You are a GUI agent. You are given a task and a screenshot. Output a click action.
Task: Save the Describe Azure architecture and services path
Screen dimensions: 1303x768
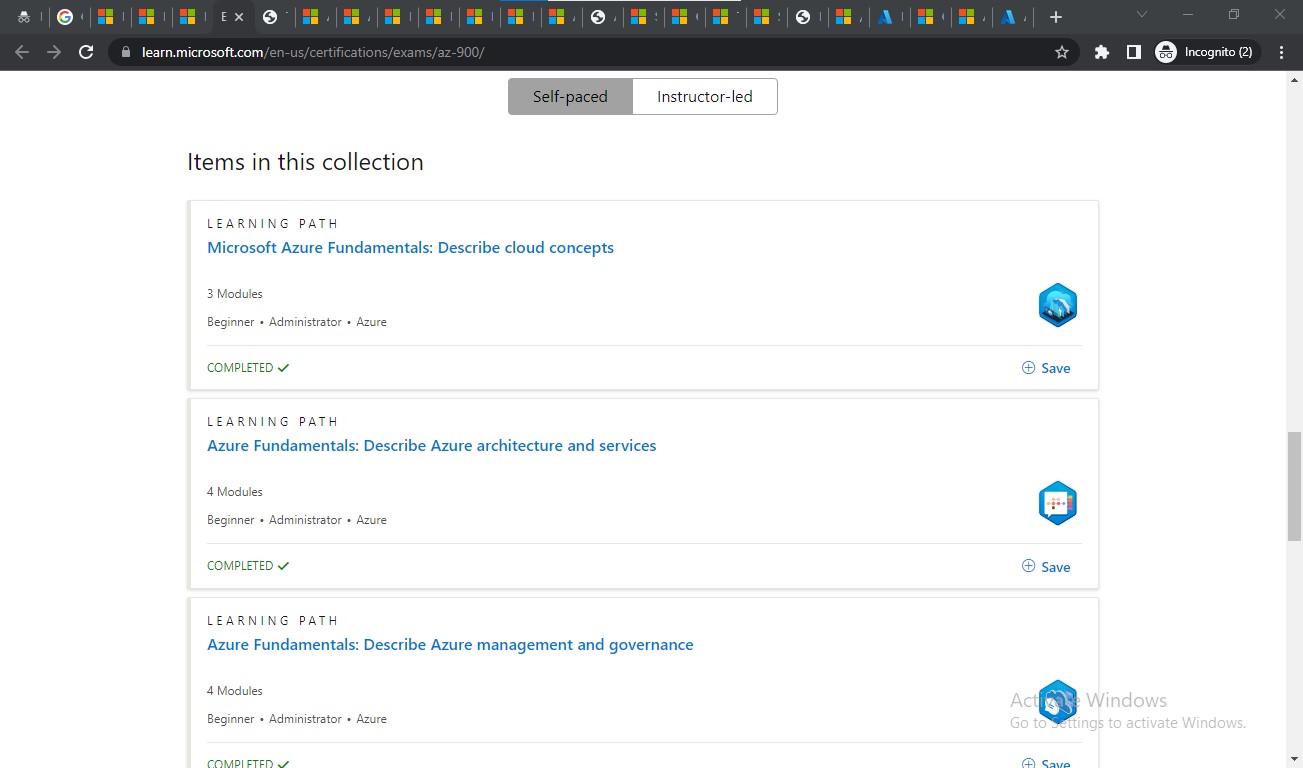(x=1046, y=566)
